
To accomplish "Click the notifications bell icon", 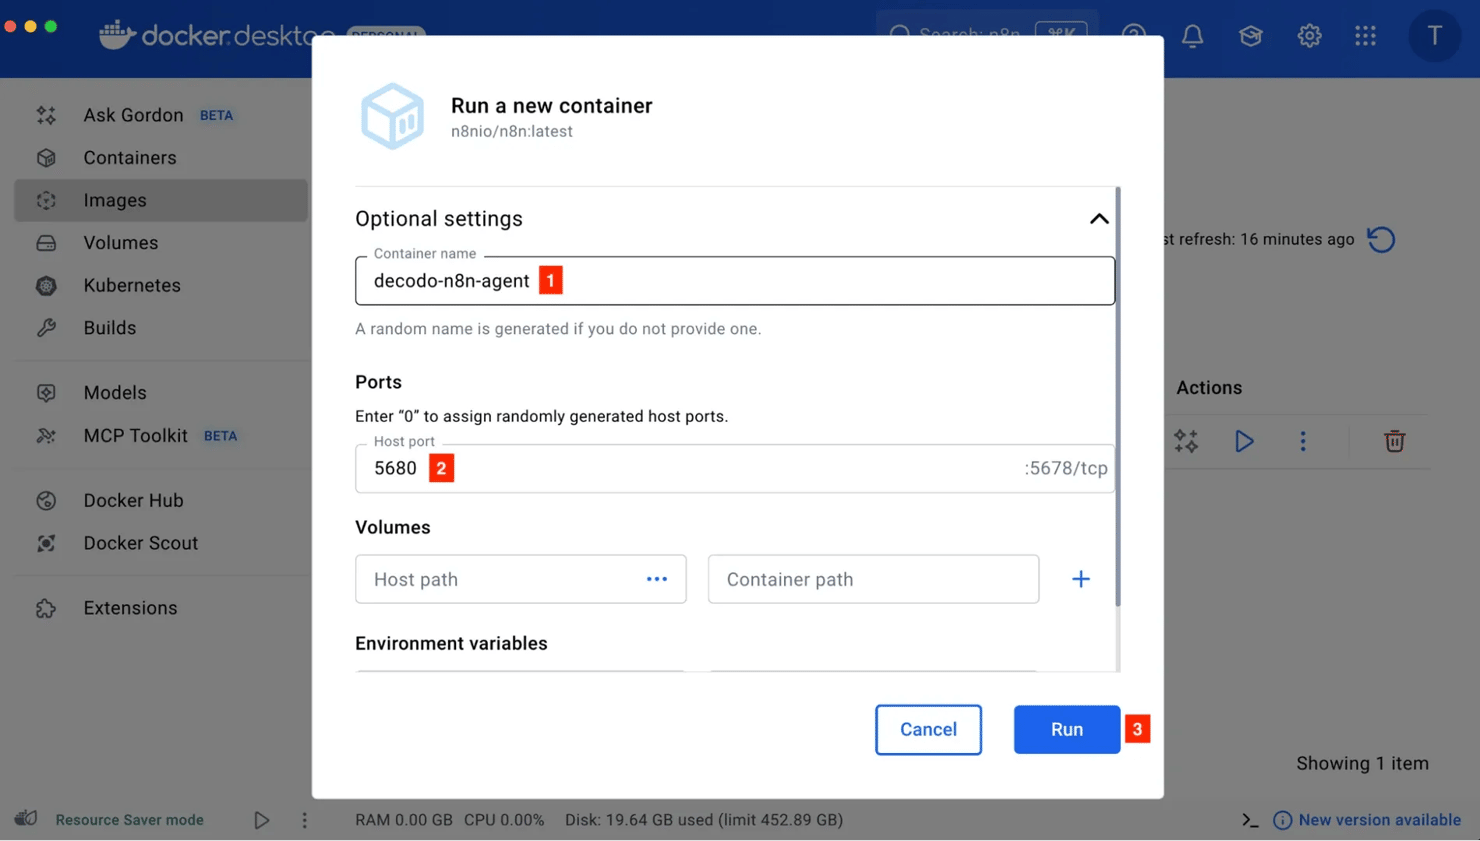I will (1192, 36).
